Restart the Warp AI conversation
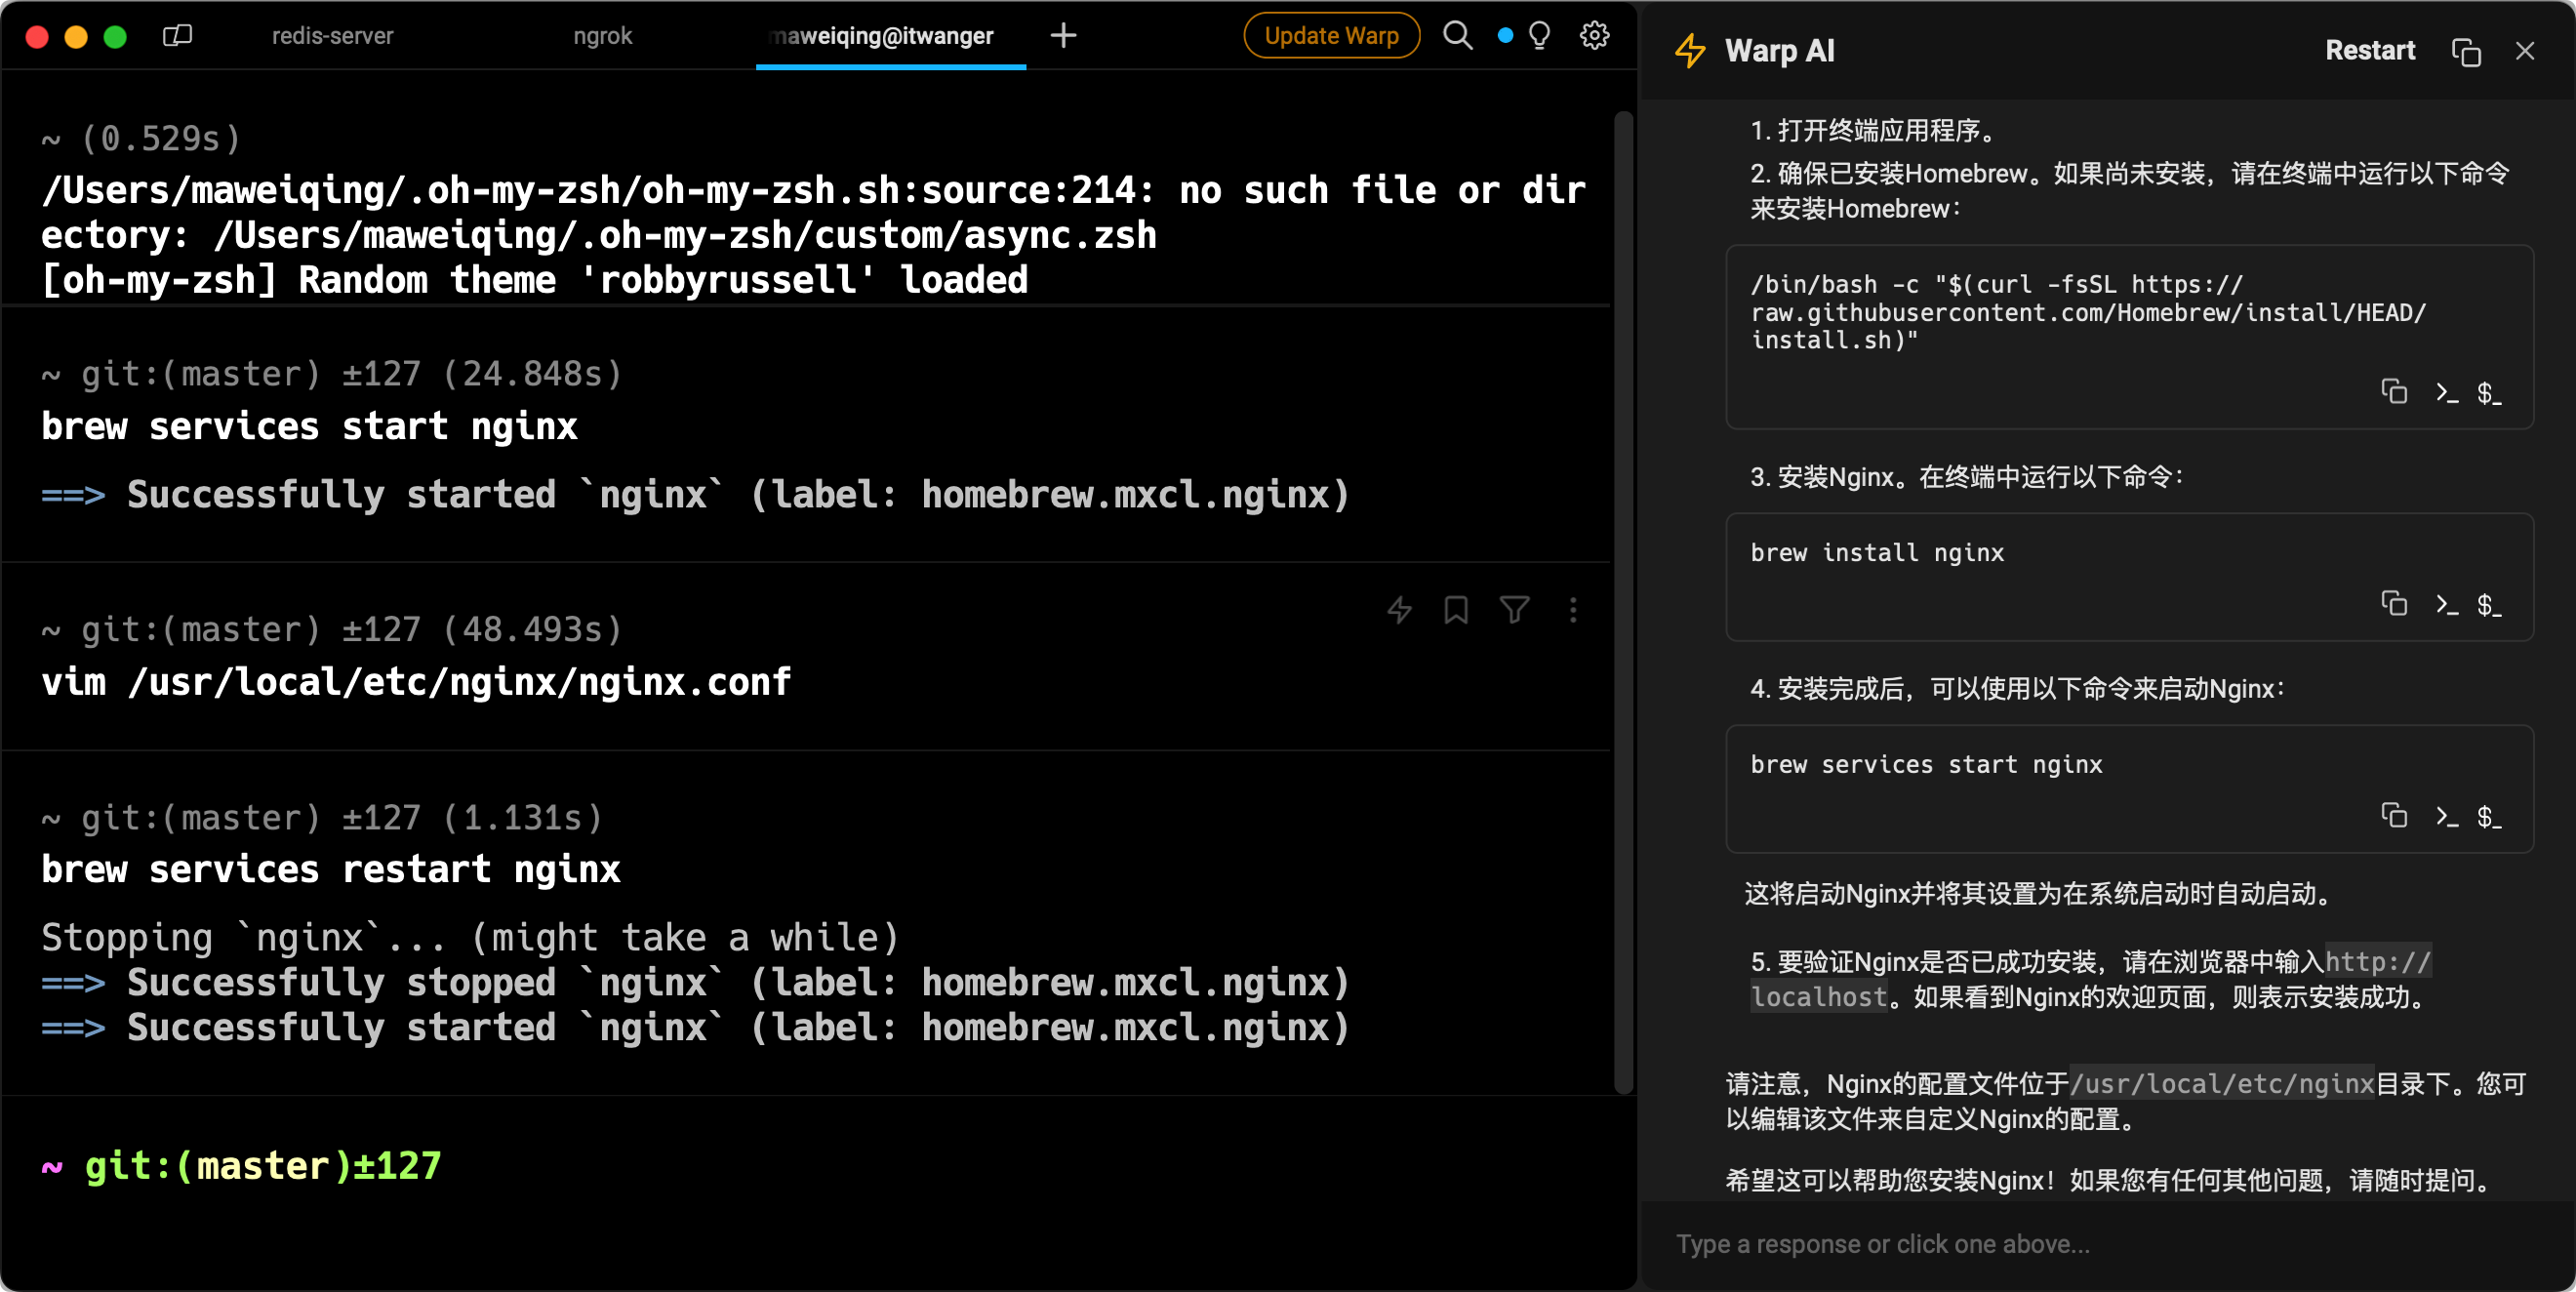 2369,51
